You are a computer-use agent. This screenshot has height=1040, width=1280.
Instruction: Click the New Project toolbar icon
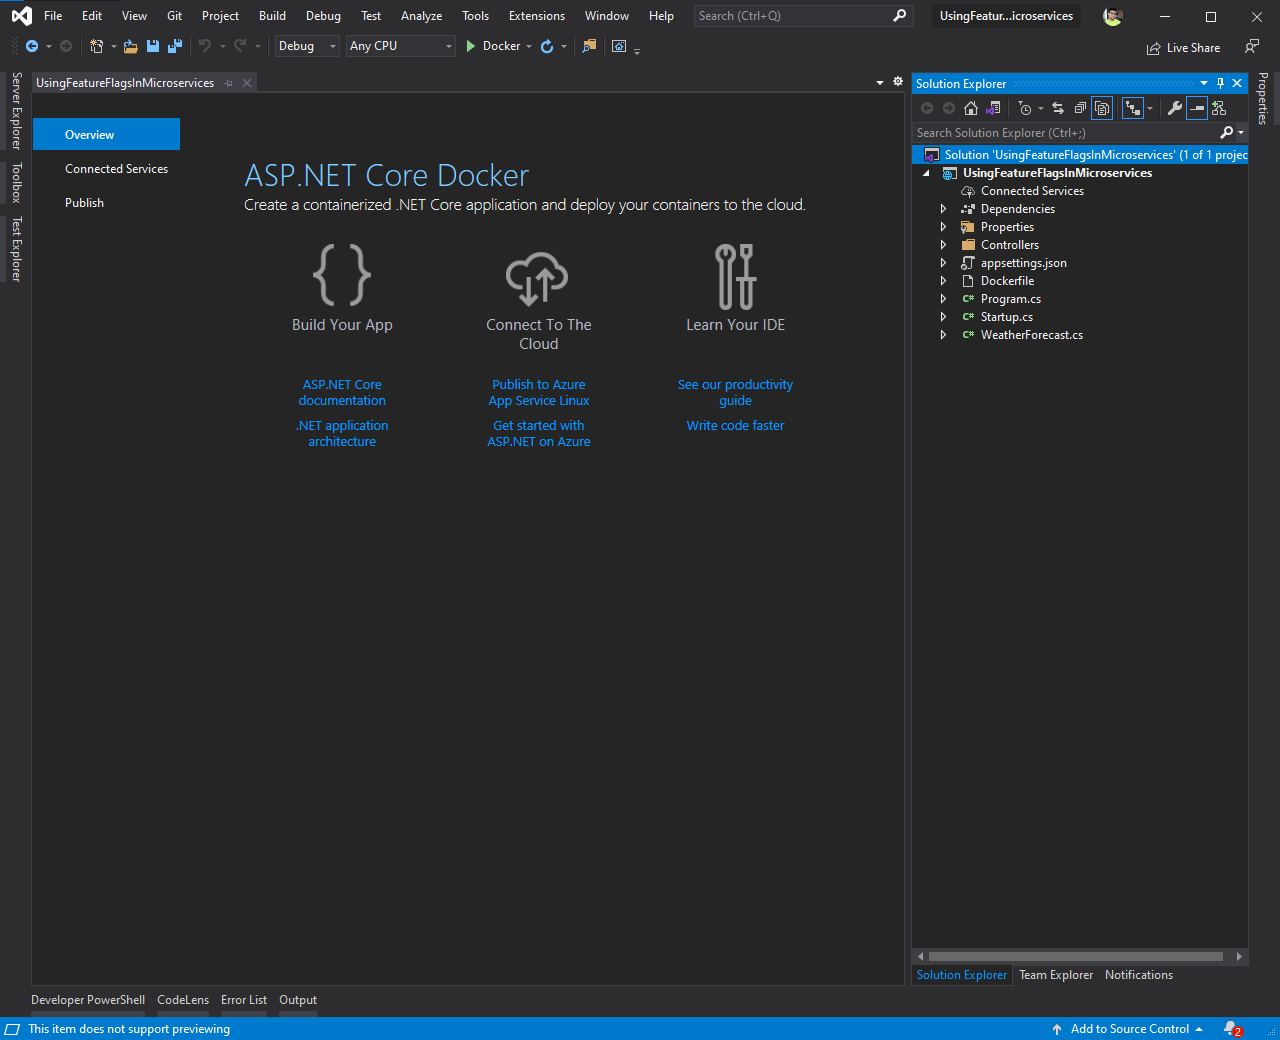pyautogui.click(x=96, y=46)
